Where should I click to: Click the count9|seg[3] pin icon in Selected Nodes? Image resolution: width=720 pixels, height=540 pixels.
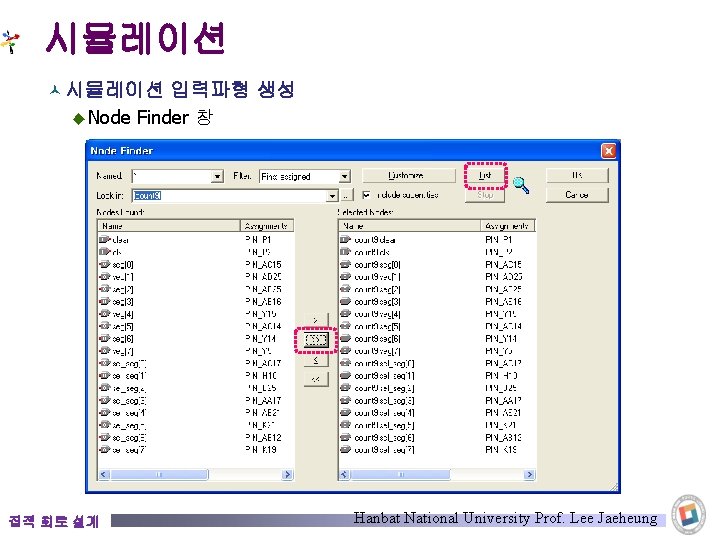coord(345,301)
